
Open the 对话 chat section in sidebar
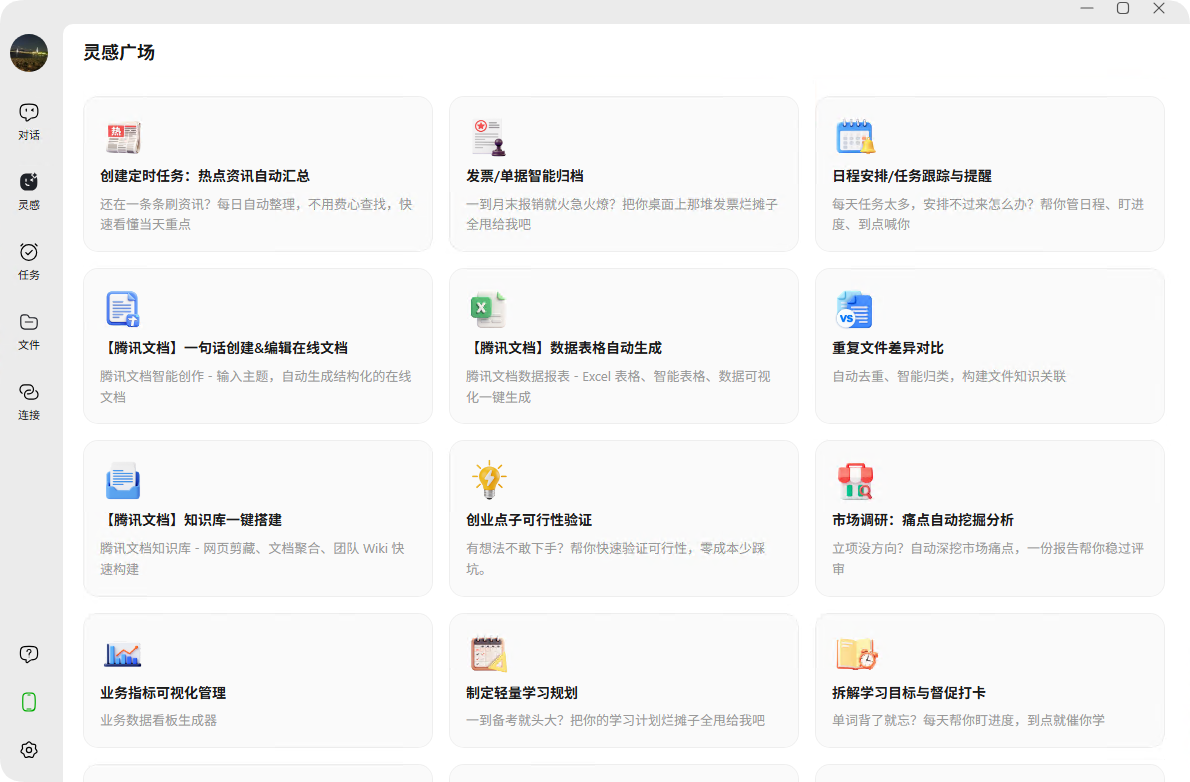(29, 120)
